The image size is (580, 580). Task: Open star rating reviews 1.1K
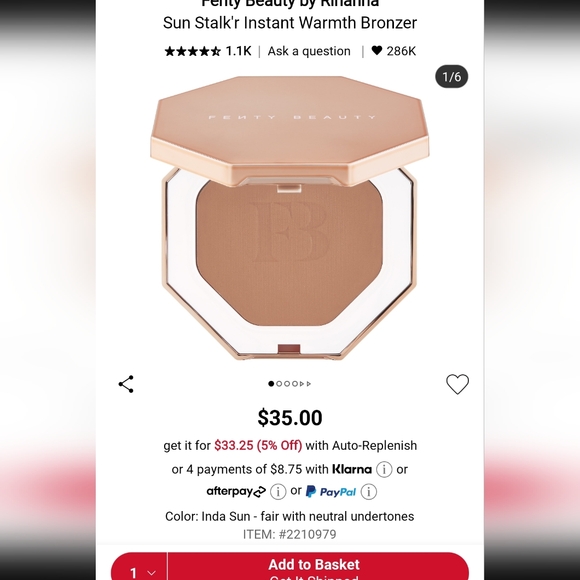coord(208,51)
